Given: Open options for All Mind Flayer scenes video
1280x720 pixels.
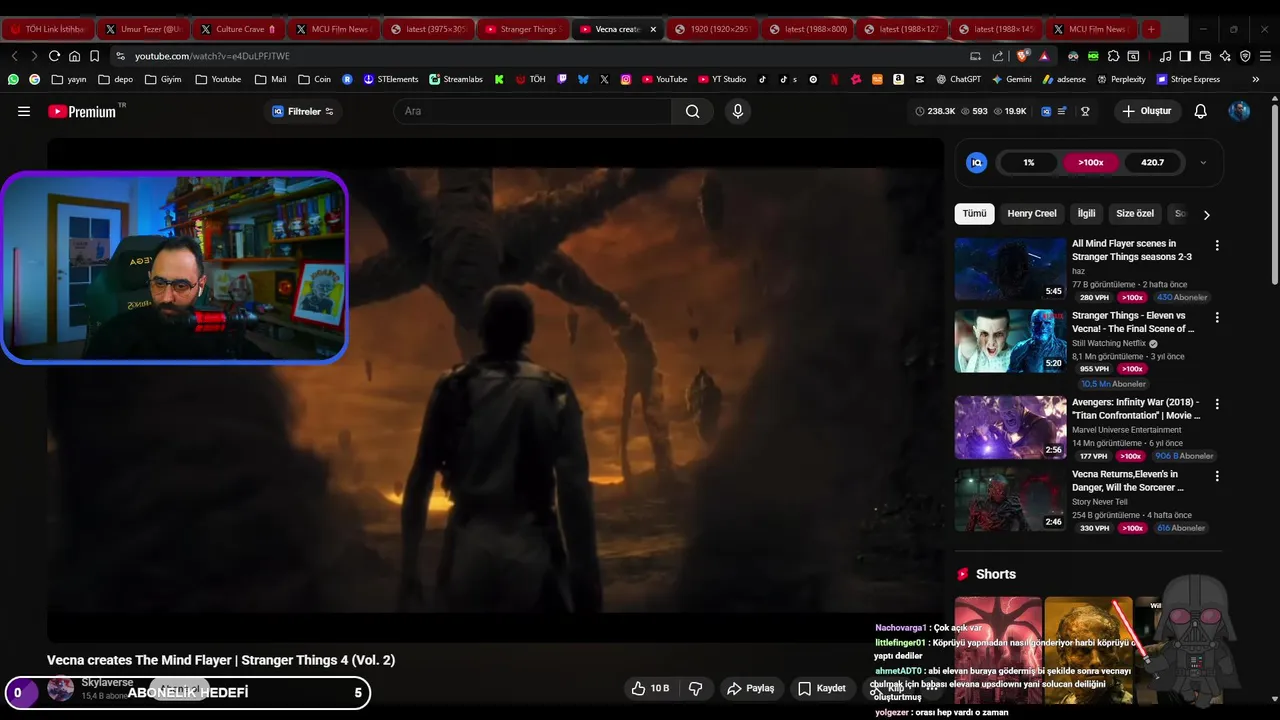Looking at the screenshot, I should tap(1217, 245).
